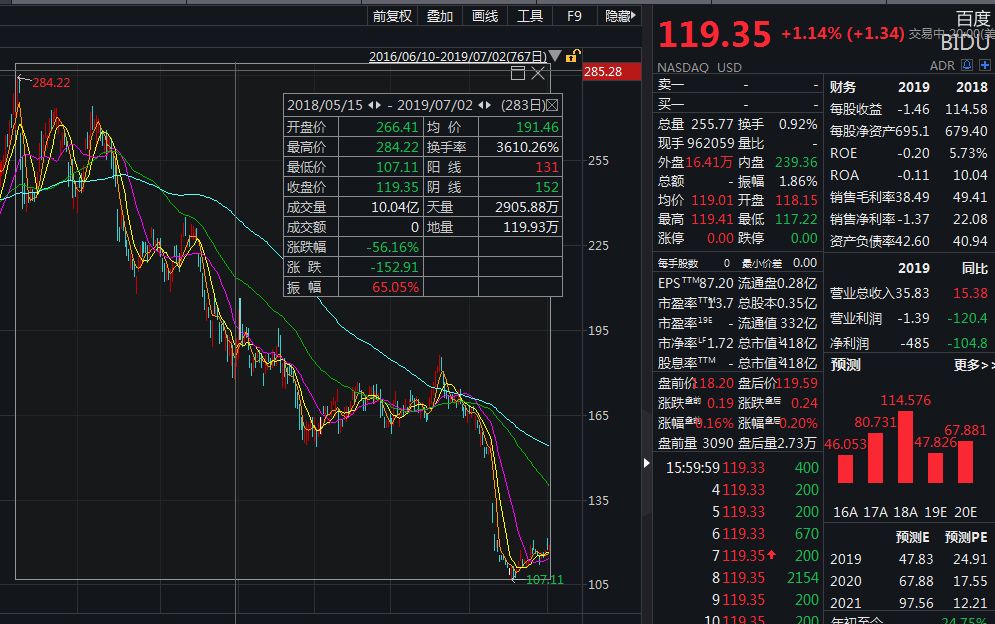Toggle the yellow padlock beside the date range
The image size is (995, 624).
pos(572,56)
